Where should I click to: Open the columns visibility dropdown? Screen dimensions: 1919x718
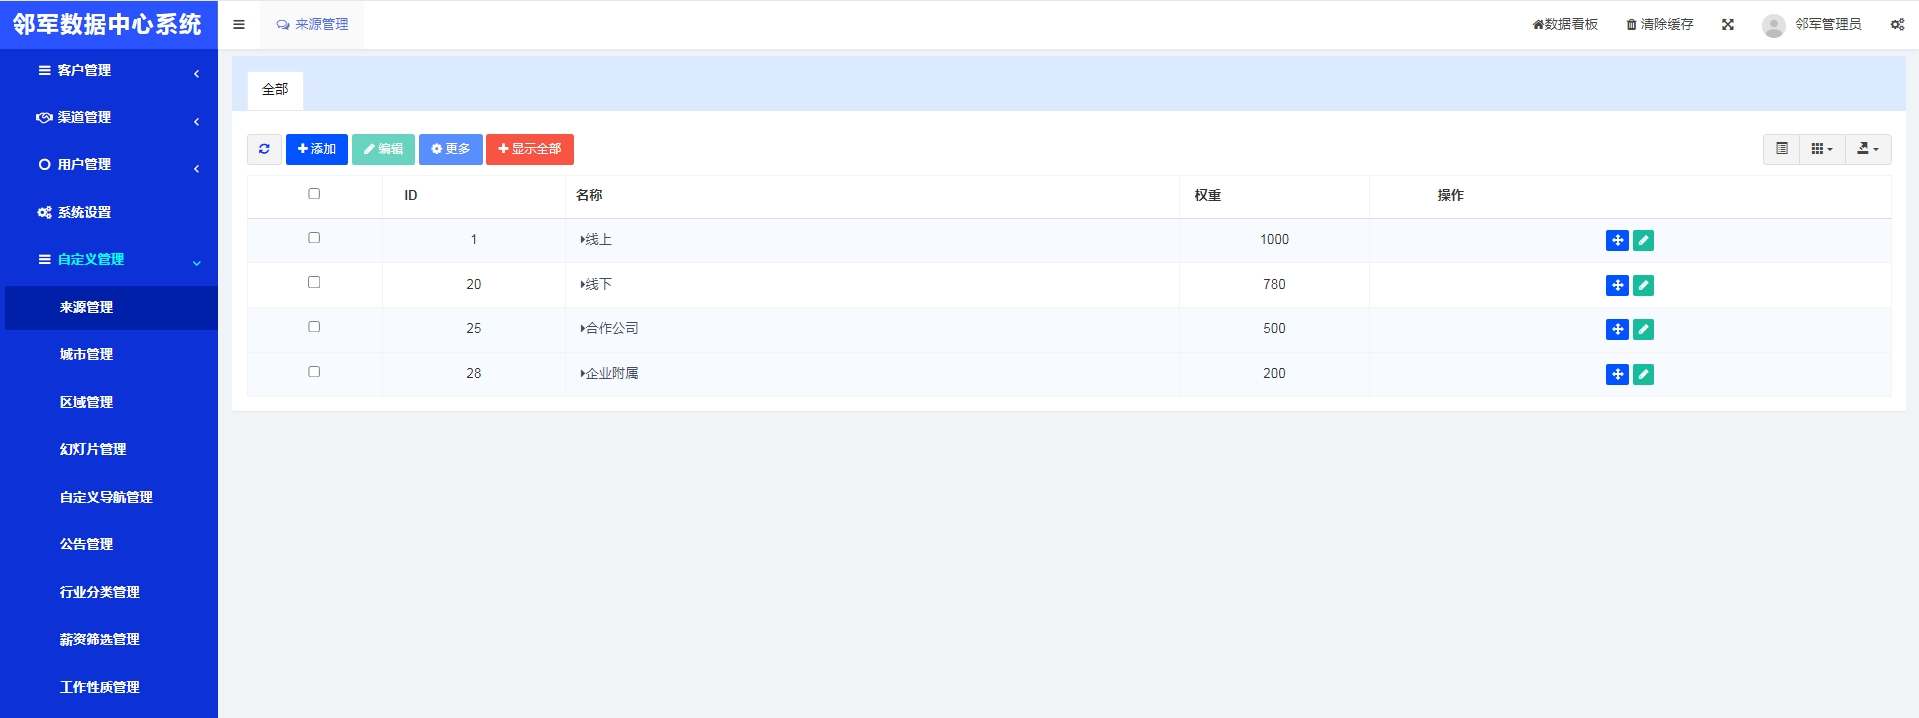pyautogui.click(x=1822, y=149)
